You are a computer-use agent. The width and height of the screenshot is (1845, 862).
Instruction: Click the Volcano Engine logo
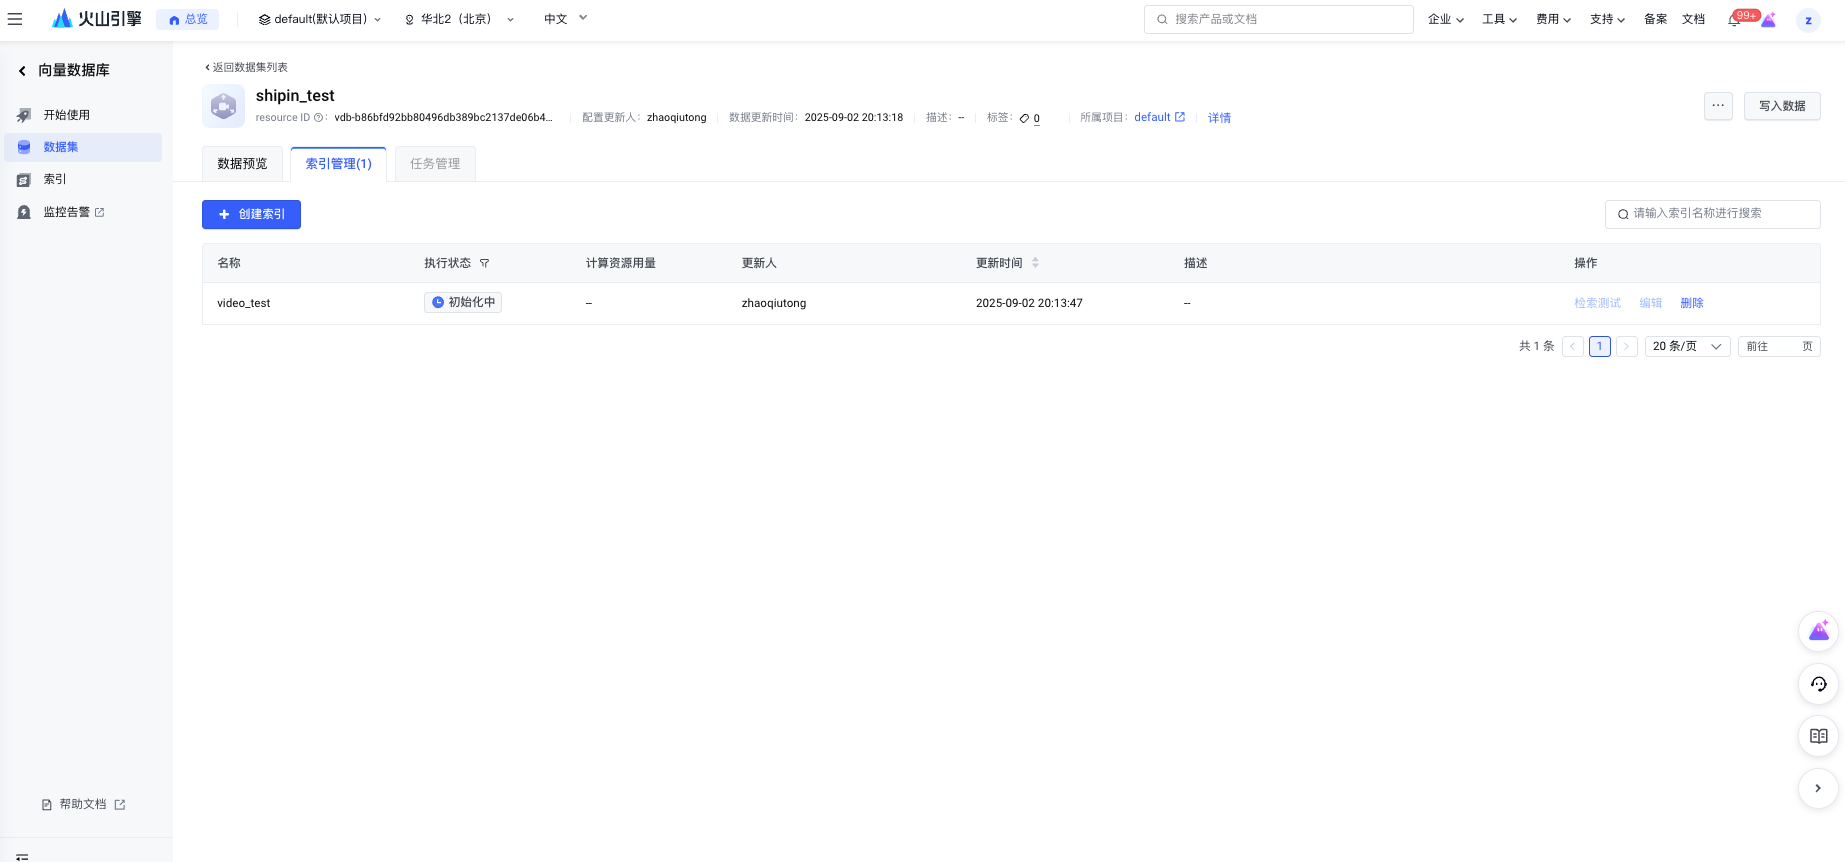tap(97, 19)
